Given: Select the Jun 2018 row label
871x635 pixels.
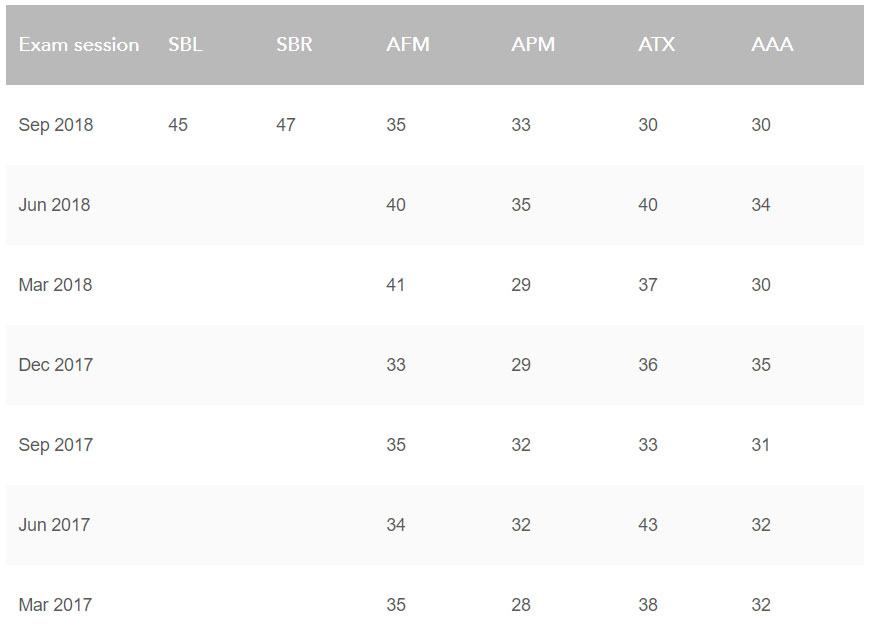Looking at the screenshot, I should click(x=54, y=205).
